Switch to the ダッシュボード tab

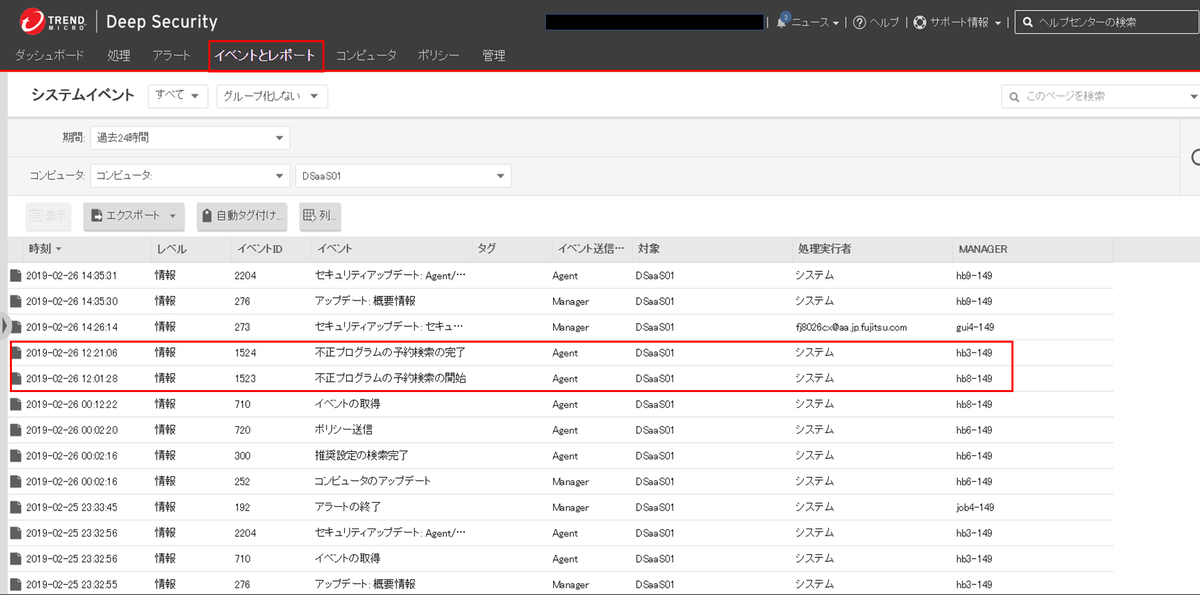point(50,56)
